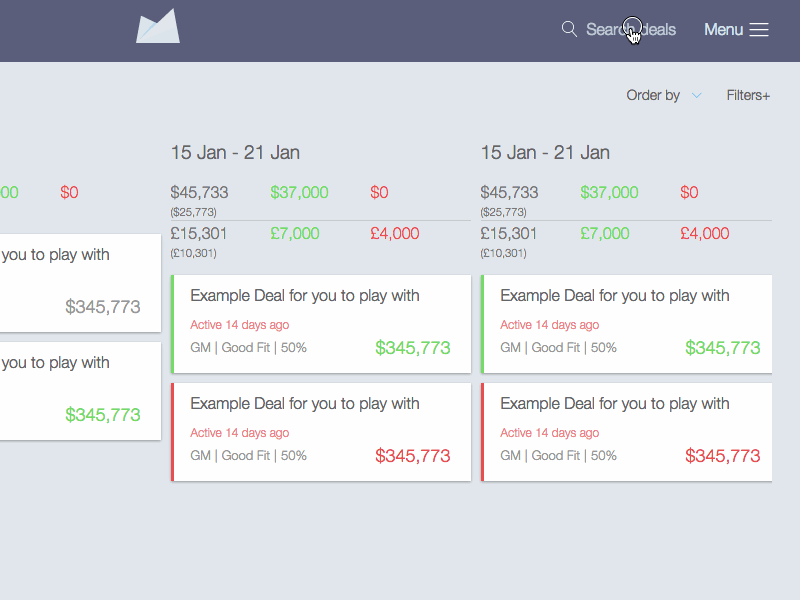Open the Filters+ options
The width and height of the screenshot is (800, 600).
pos(748,95)
